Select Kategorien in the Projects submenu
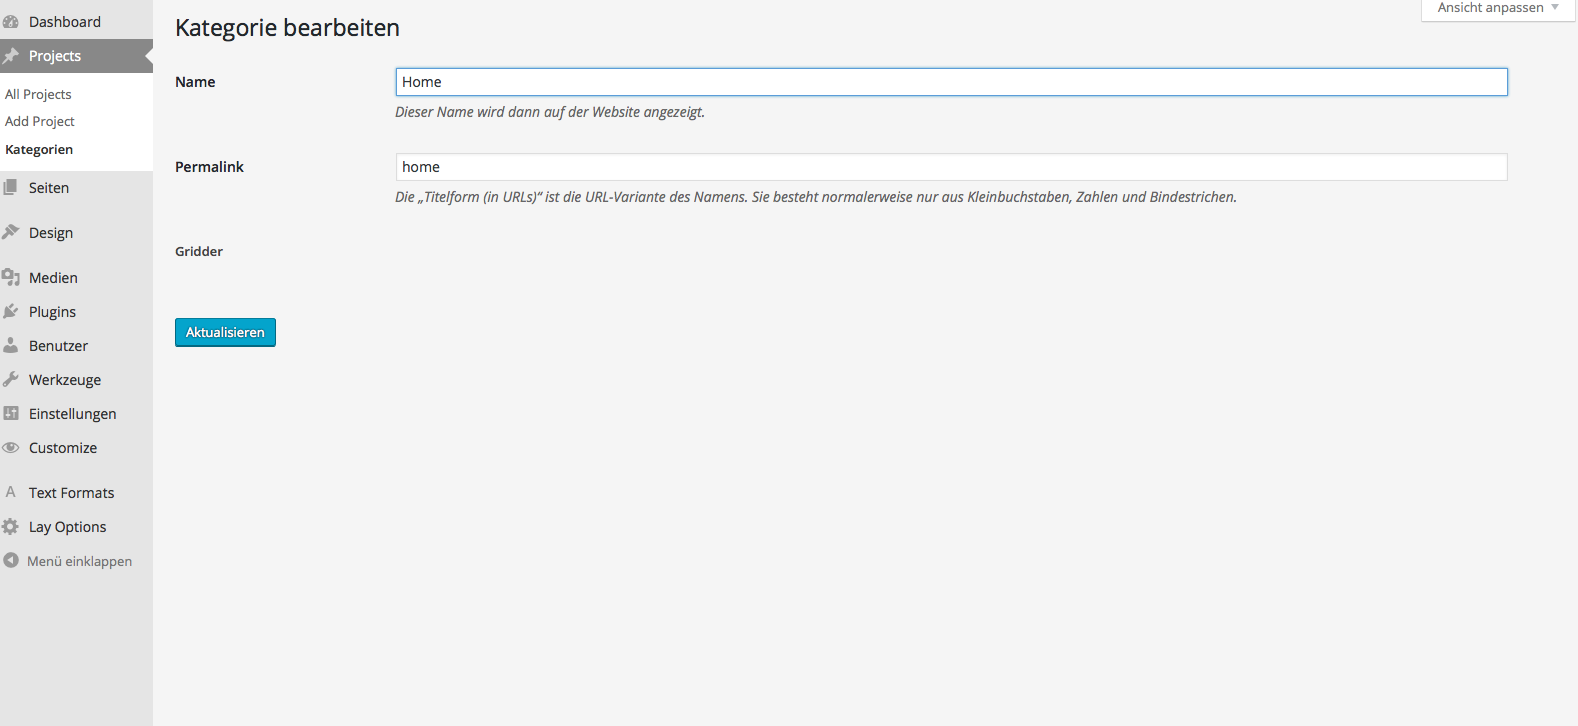The width and height of the screenshot is (1578, 726). [x=39, y=149]
